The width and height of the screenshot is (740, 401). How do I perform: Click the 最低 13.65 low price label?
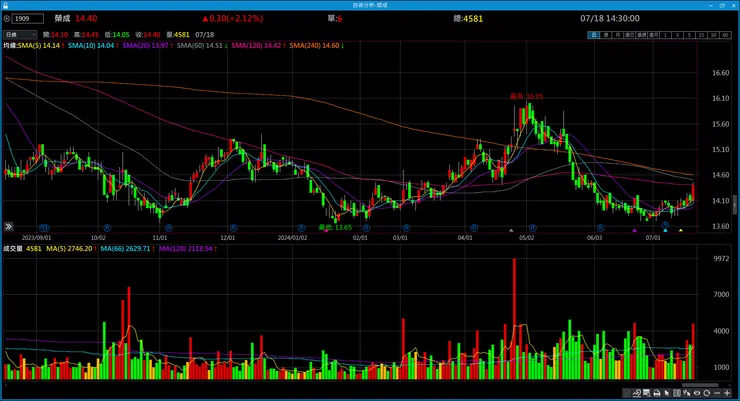point(335,227)
